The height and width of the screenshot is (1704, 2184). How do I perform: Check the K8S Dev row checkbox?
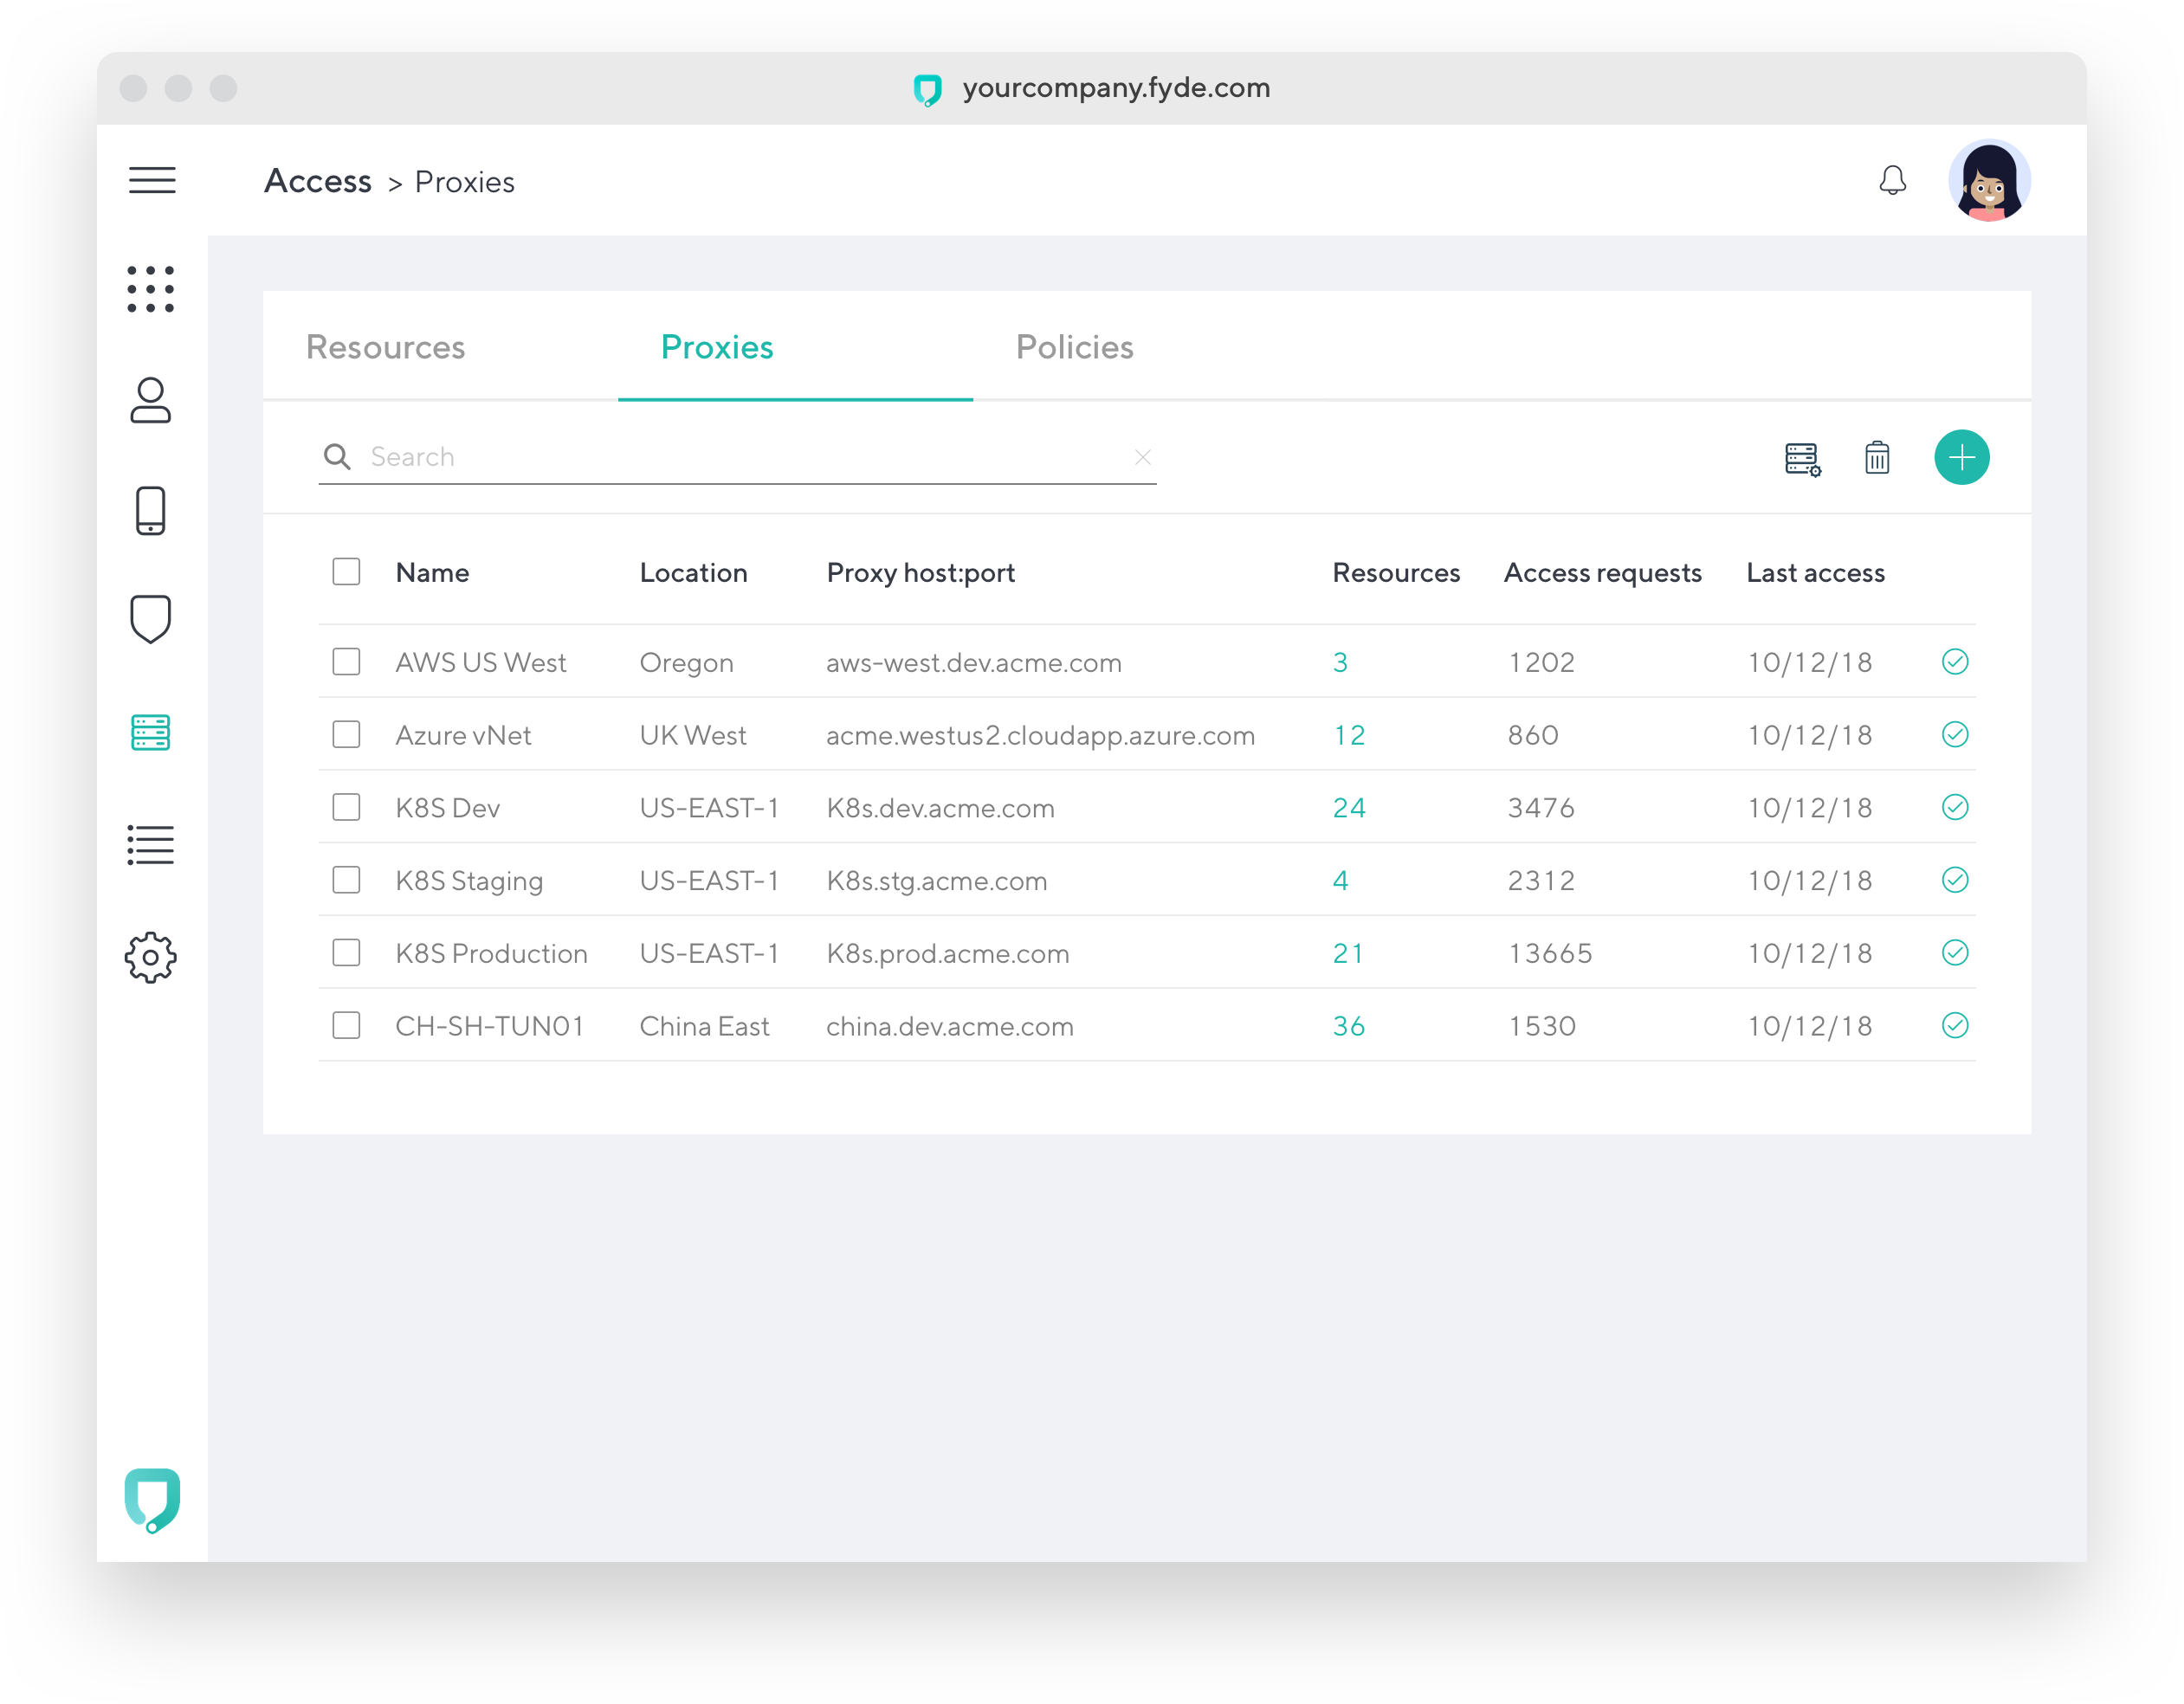coord(346,807)
